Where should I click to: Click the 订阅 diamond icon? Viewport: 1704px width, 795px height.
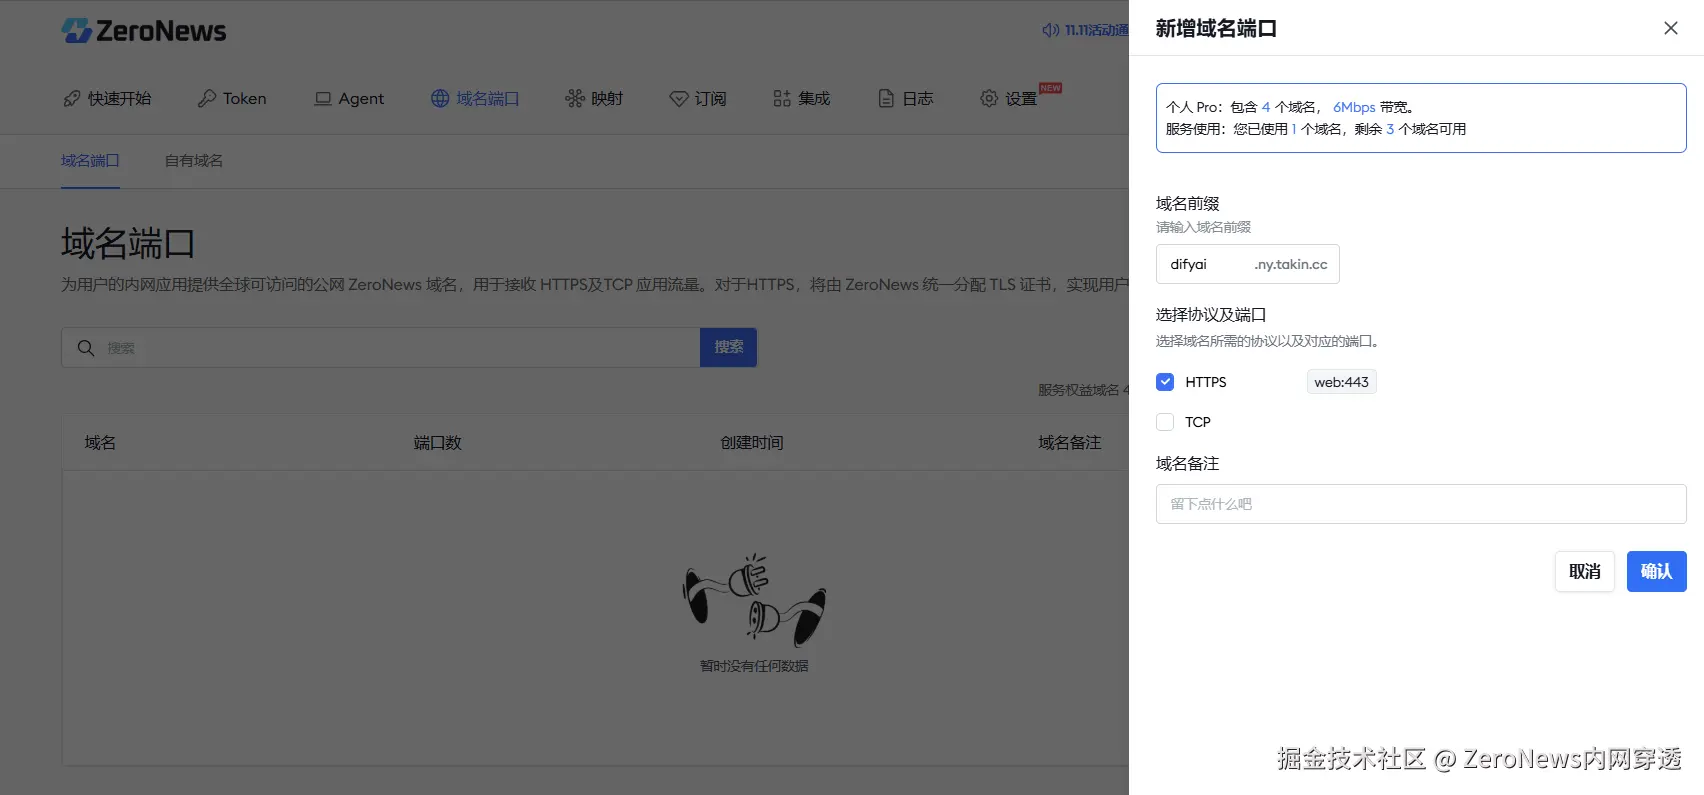pos(679,98)
